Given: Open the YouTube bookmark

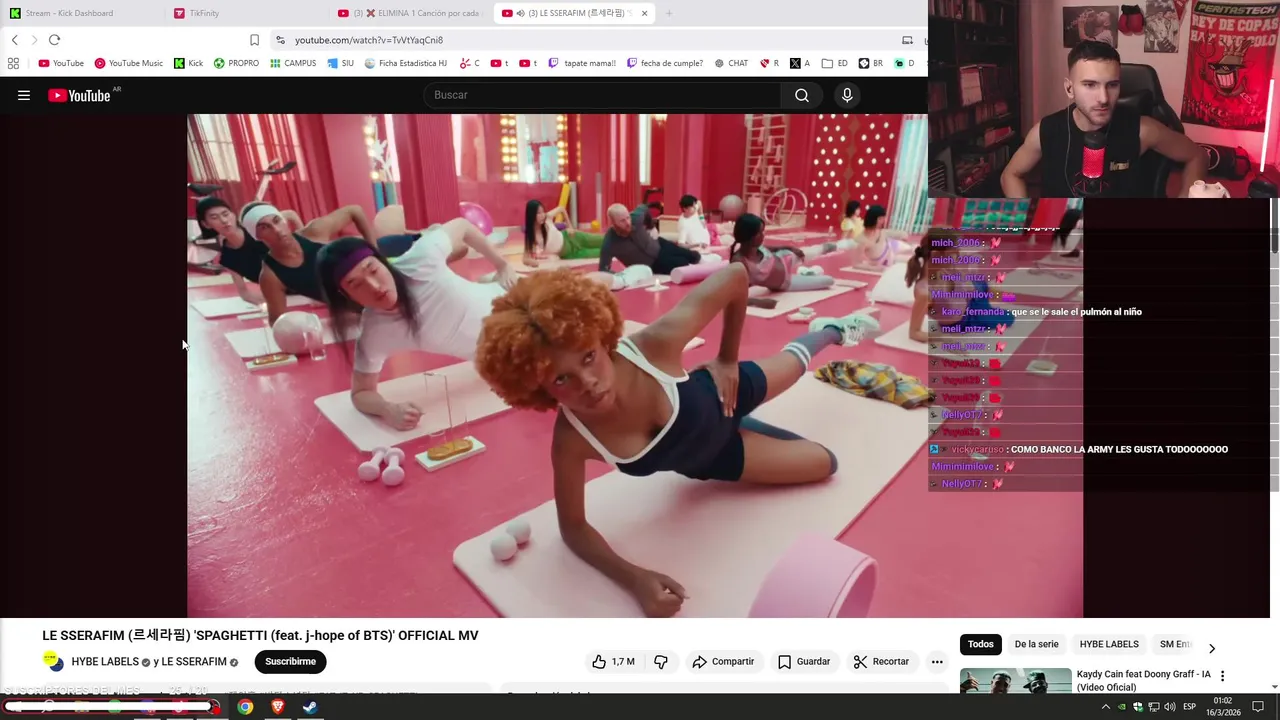Looking at the screenshot, I should 61,63.
